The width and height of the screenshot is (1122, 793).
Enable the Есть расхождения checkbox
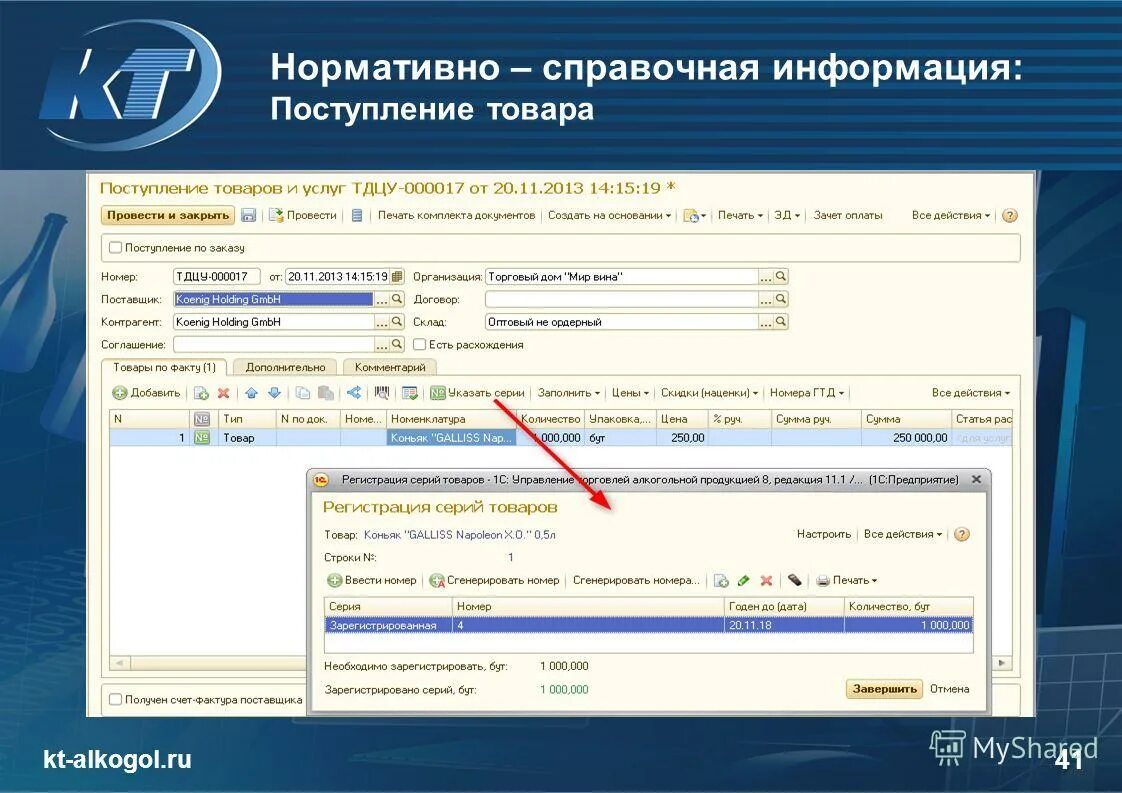click(x=418, y=343)
